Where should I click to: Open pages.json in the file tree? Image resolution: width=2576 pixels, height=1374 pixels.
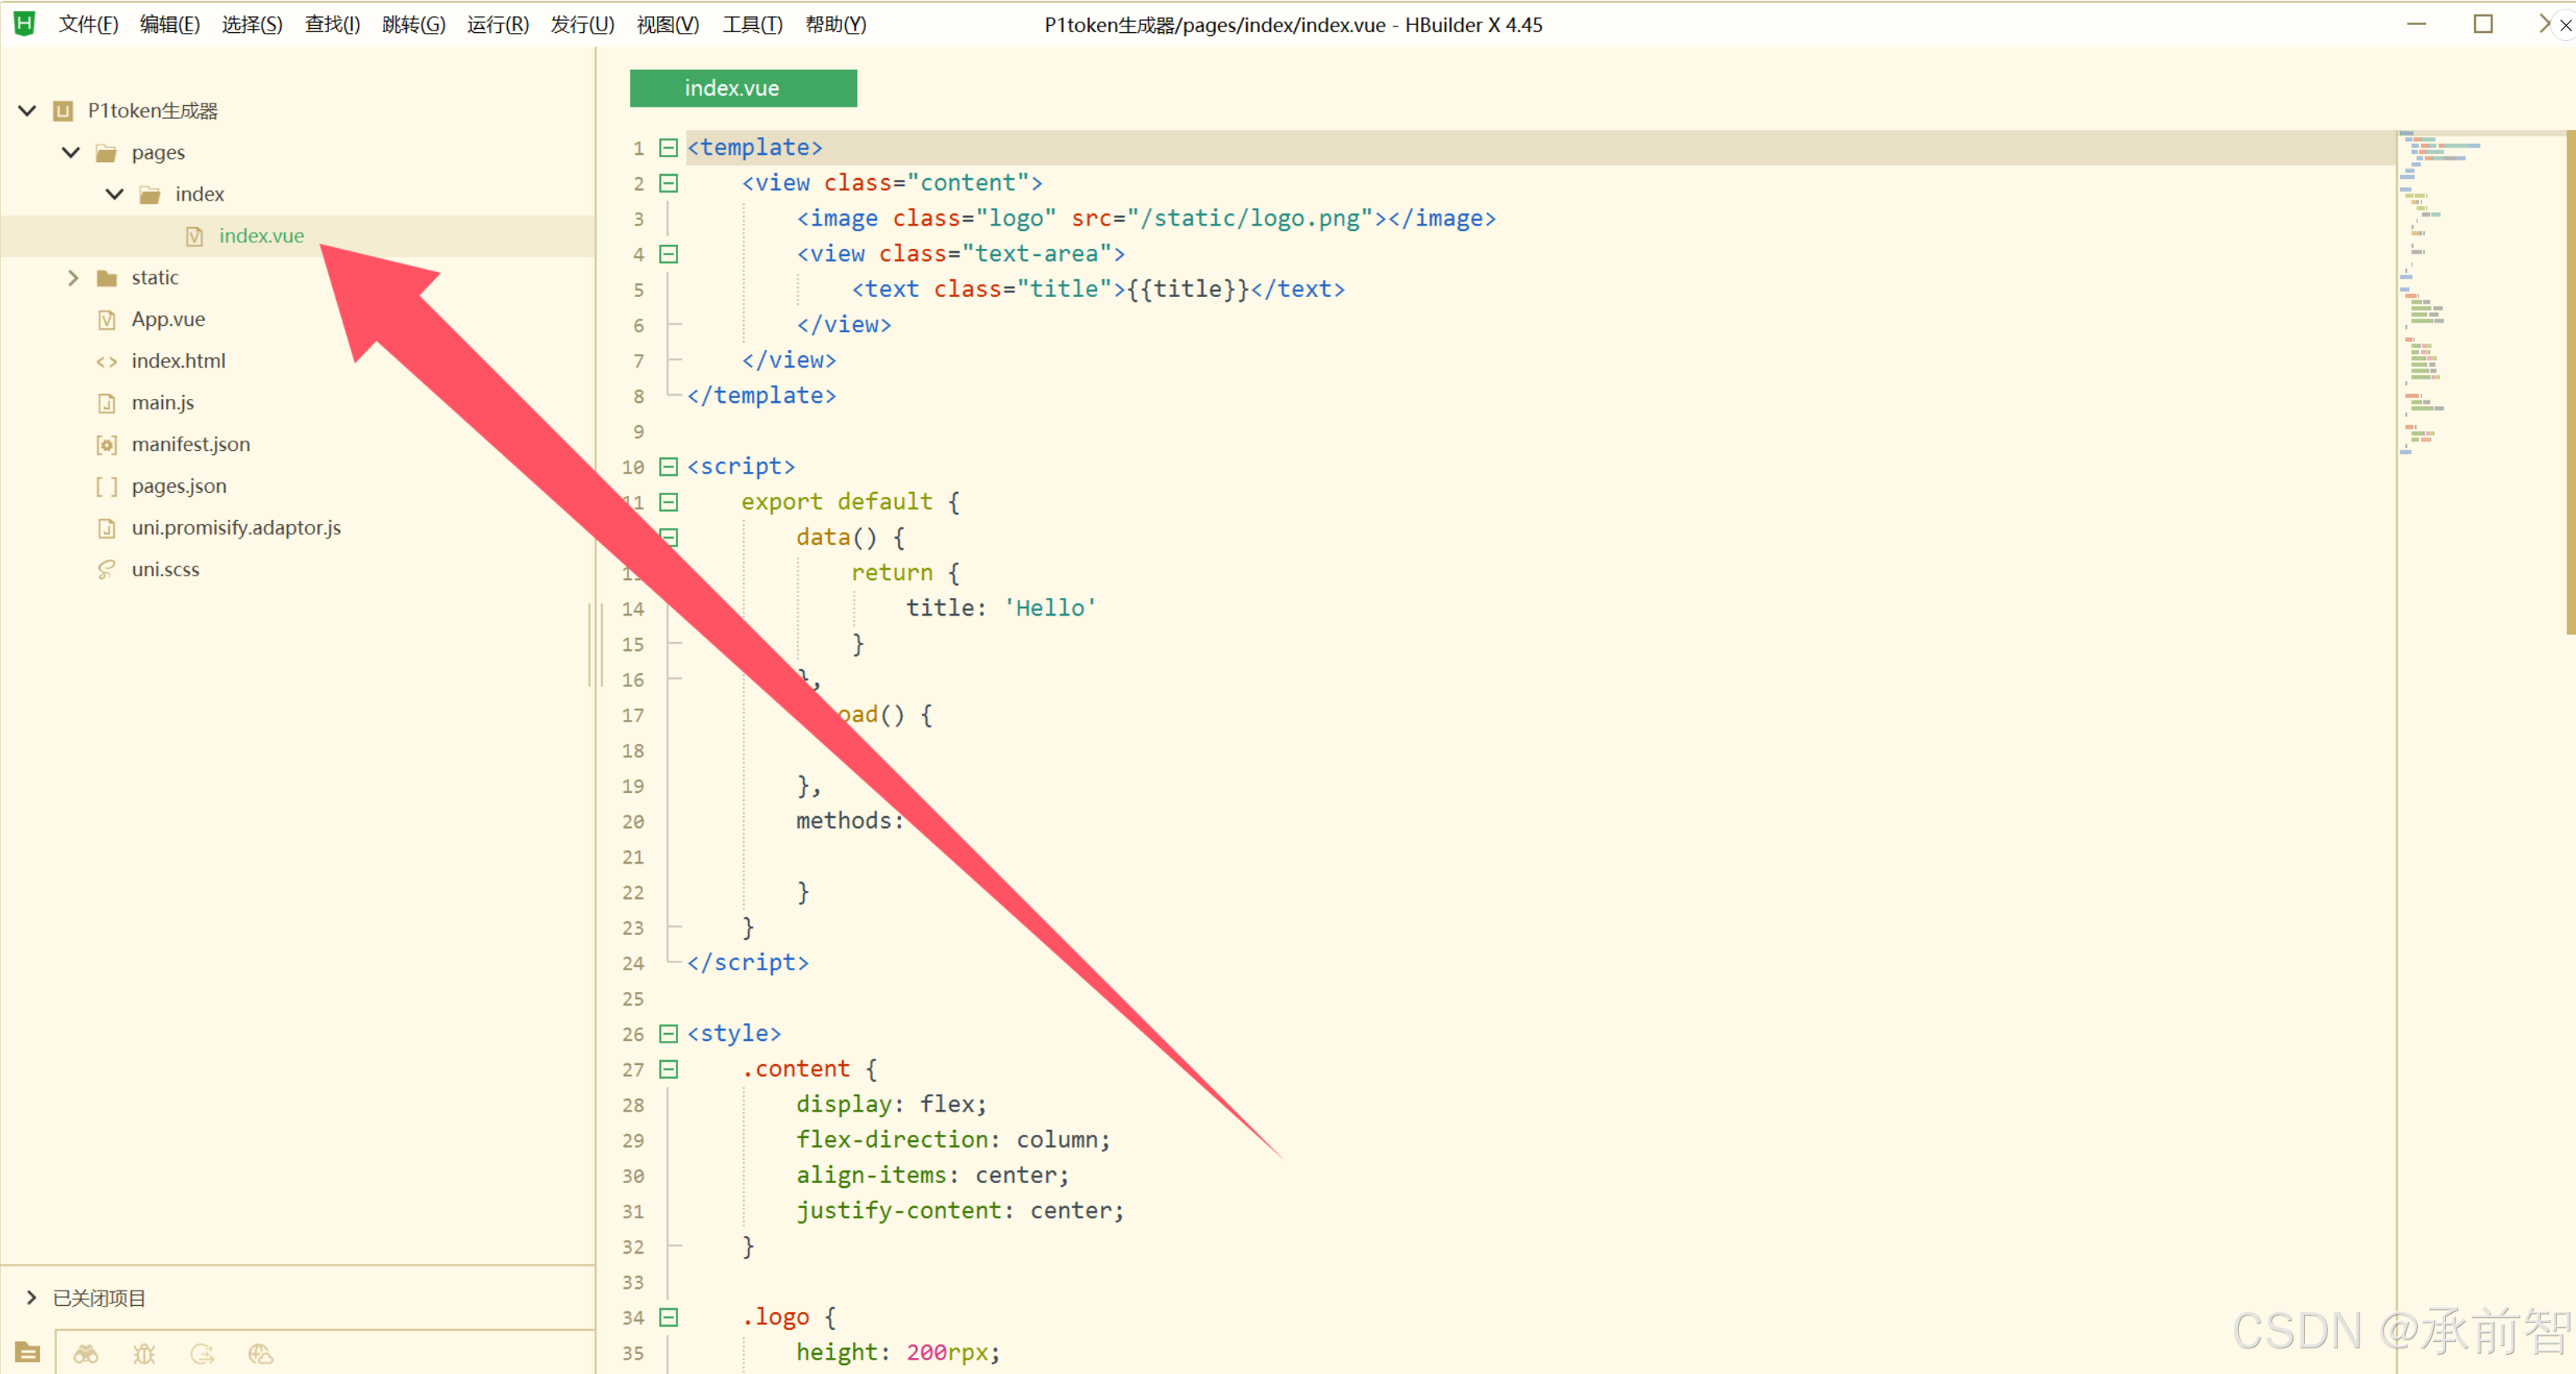[179, 486]
